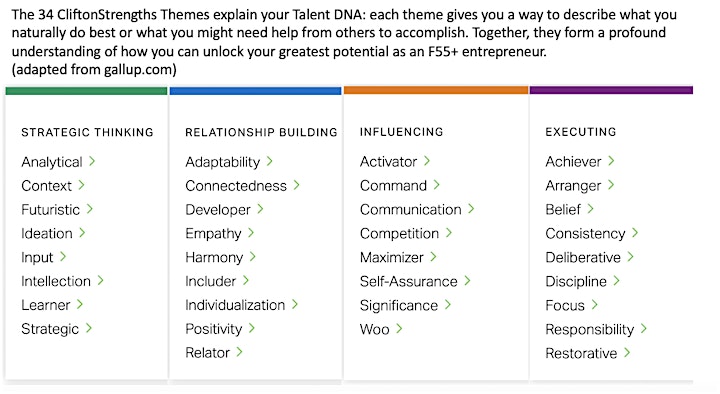Click the blue Relationship Building bar
This screenshot has height=394, width=720.
255,90
